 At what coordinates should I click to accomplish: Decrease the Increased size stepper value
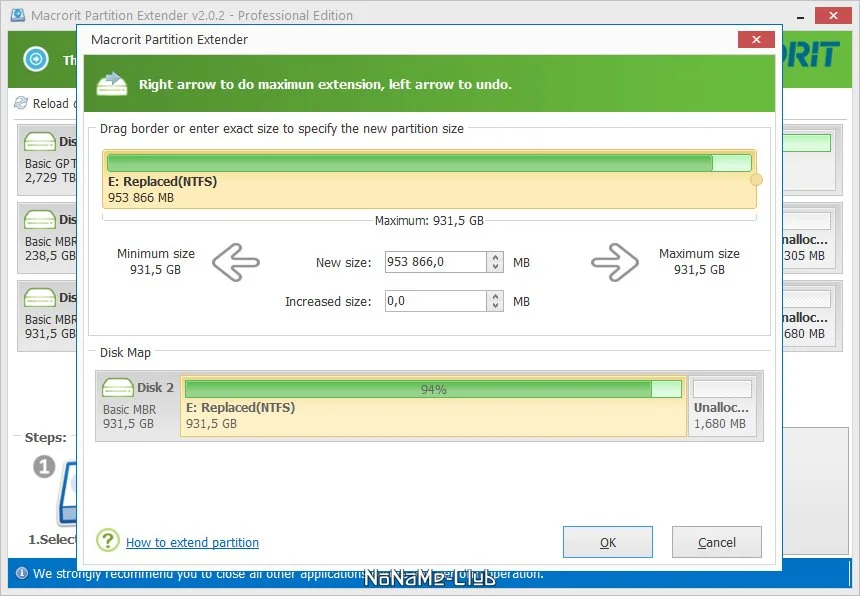click(x=495, y=305)
